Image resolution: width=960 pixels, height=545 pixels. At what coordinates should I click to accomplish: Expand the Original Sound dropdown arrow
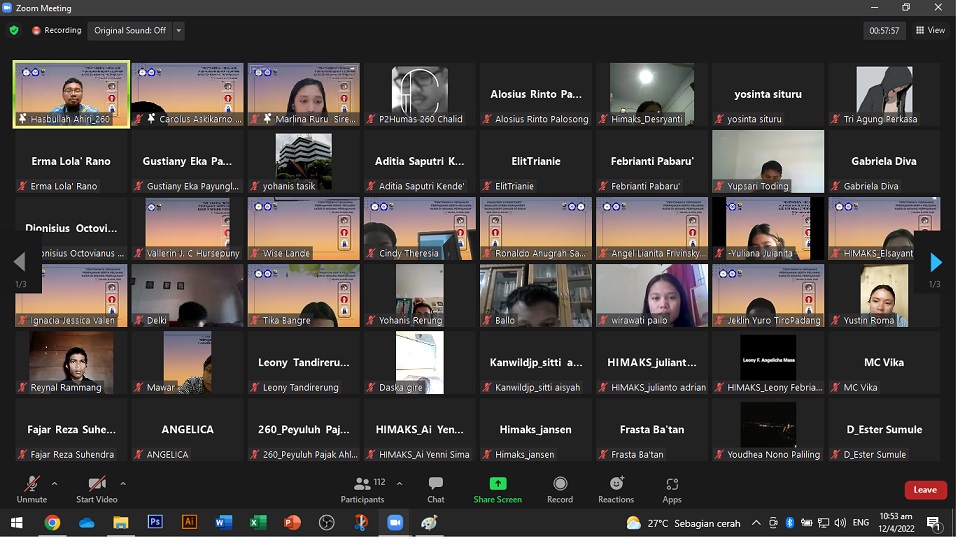pyautogui.click(x=179, y=31)
